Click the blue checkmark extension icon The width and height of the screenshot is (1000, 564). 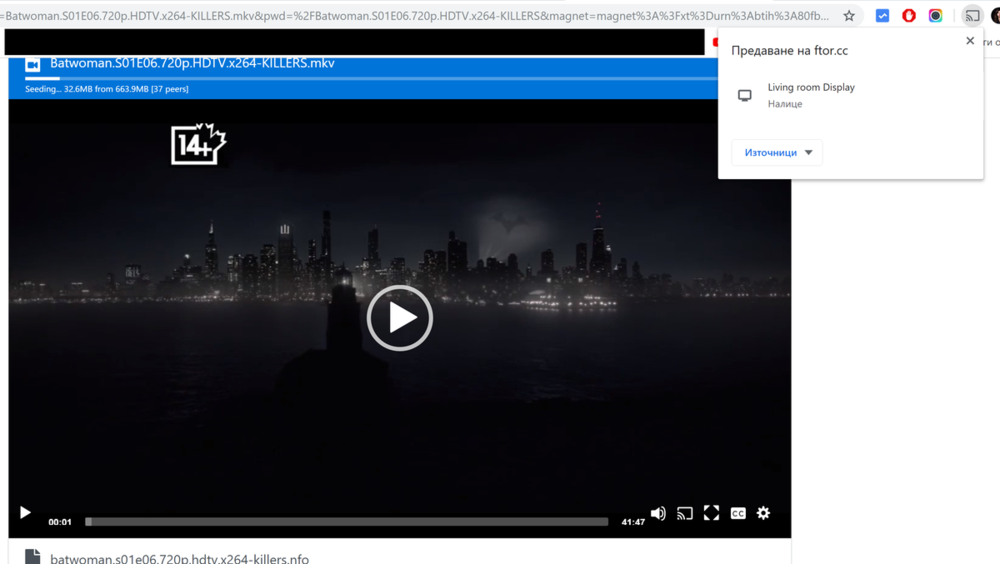pos(882,16)
